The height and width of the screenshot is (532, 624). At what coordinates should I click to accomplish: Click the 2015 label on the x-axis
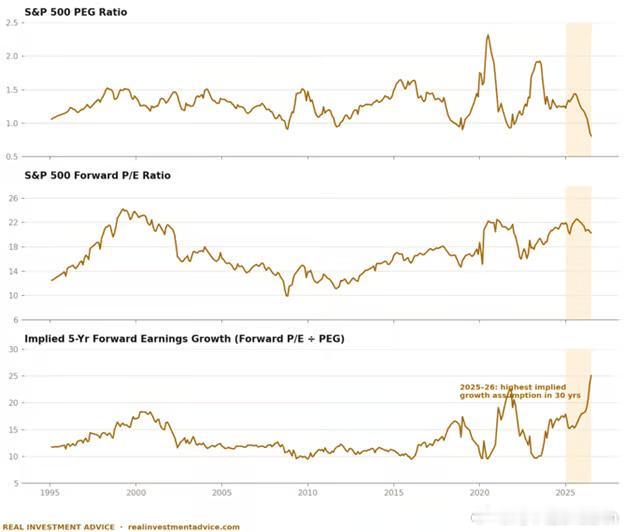(x=394, y=493)
